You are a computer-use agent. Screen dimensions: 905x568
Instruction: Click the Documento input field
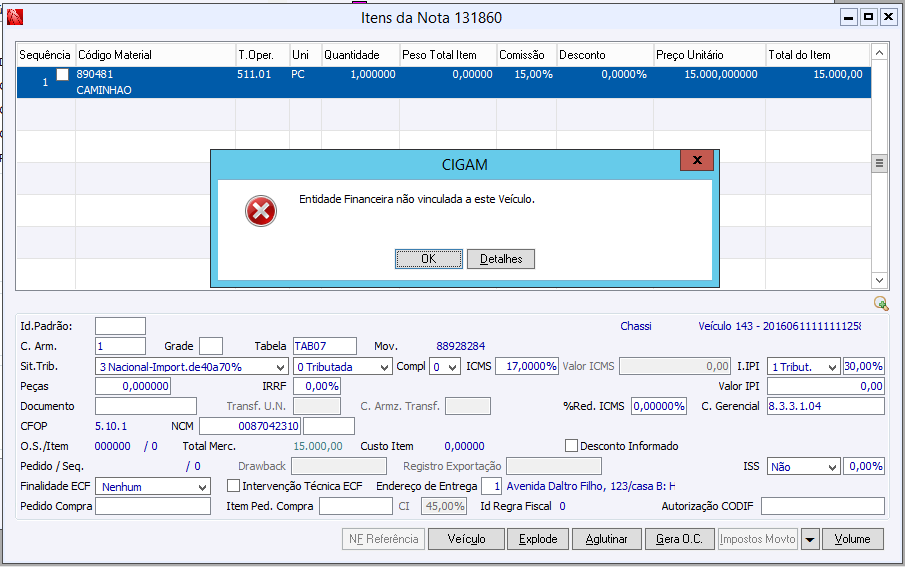coord(146,406)
